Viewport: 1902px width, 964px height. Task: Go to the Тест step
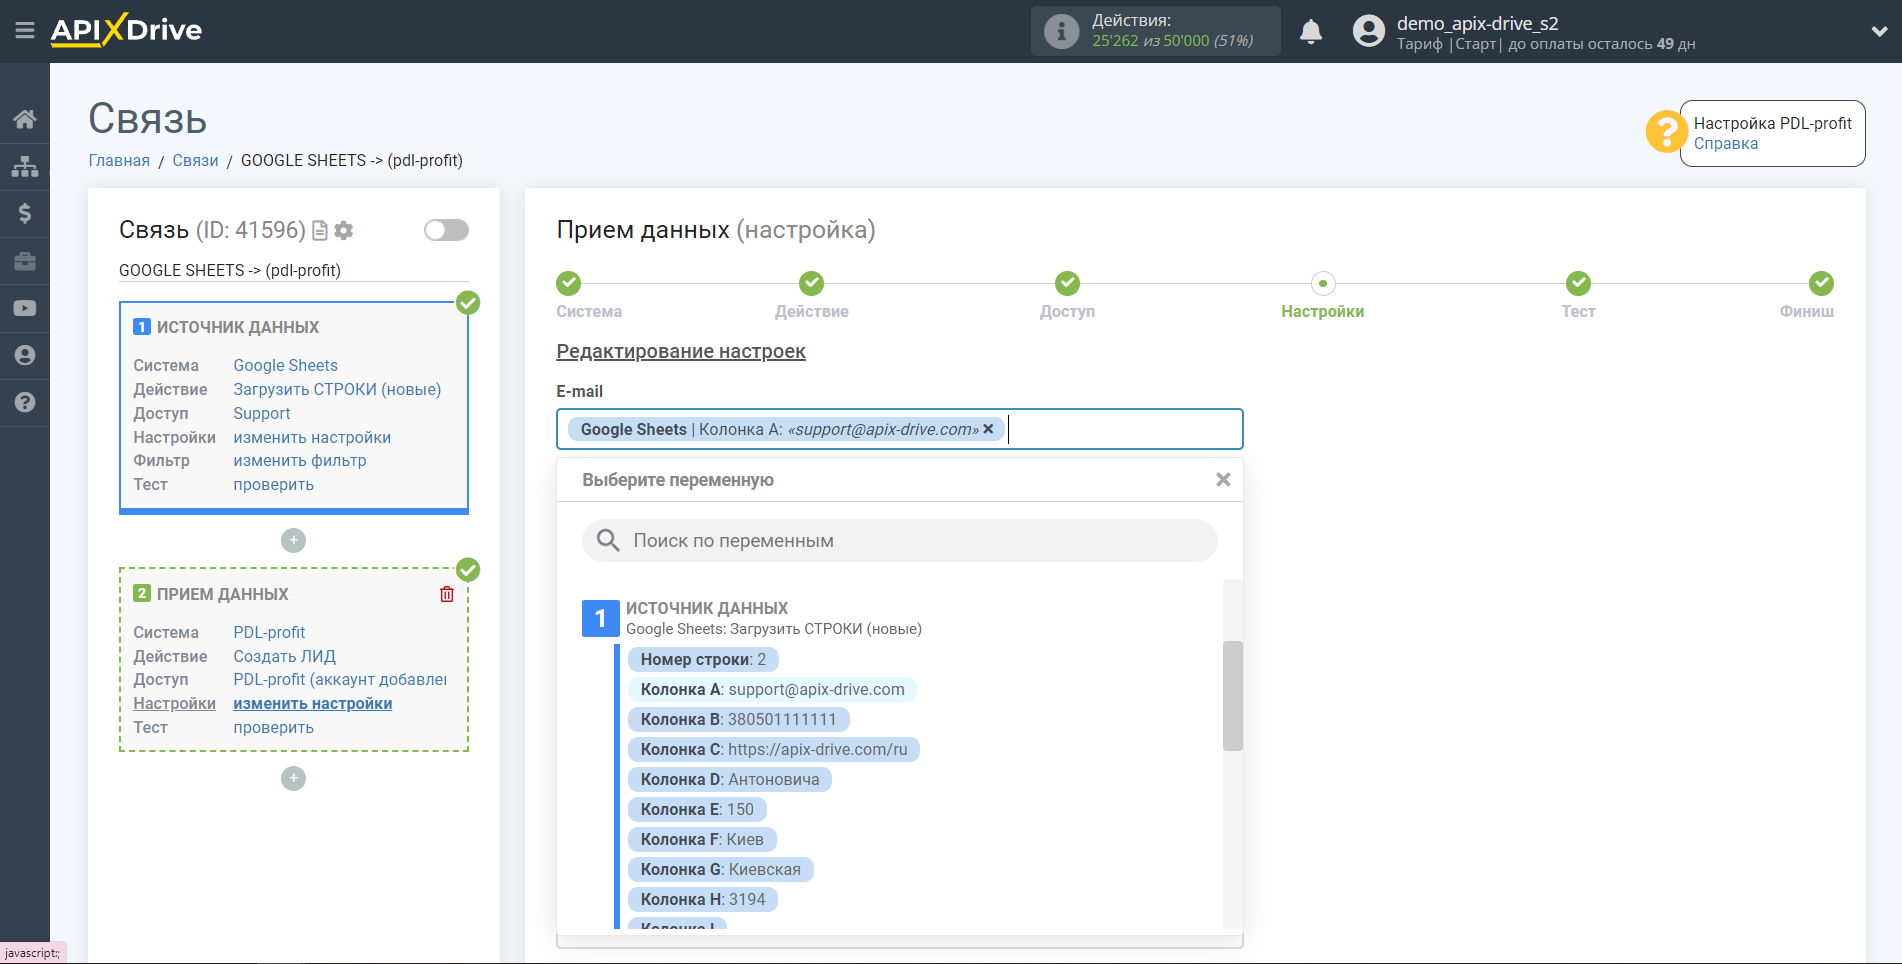point(1578,284)
